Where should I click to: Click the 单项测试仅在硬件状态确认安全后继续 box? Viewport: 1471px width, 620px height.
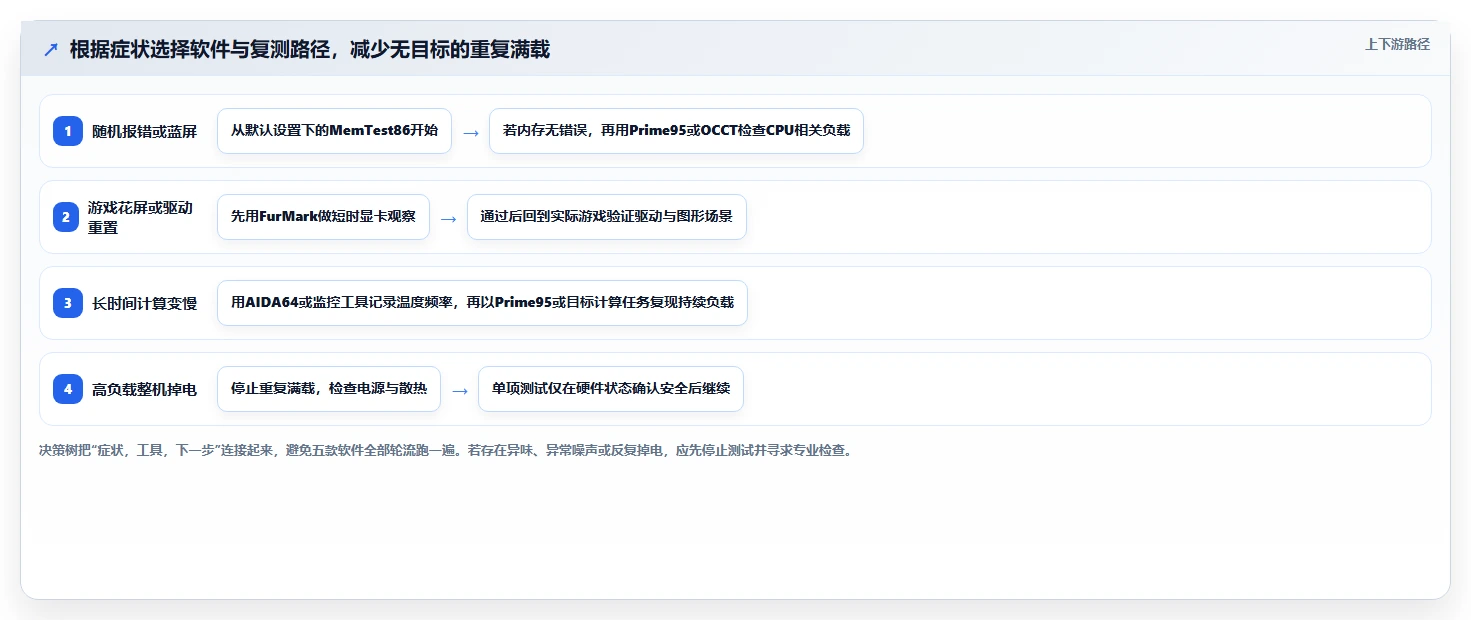(x=611, y=389)
